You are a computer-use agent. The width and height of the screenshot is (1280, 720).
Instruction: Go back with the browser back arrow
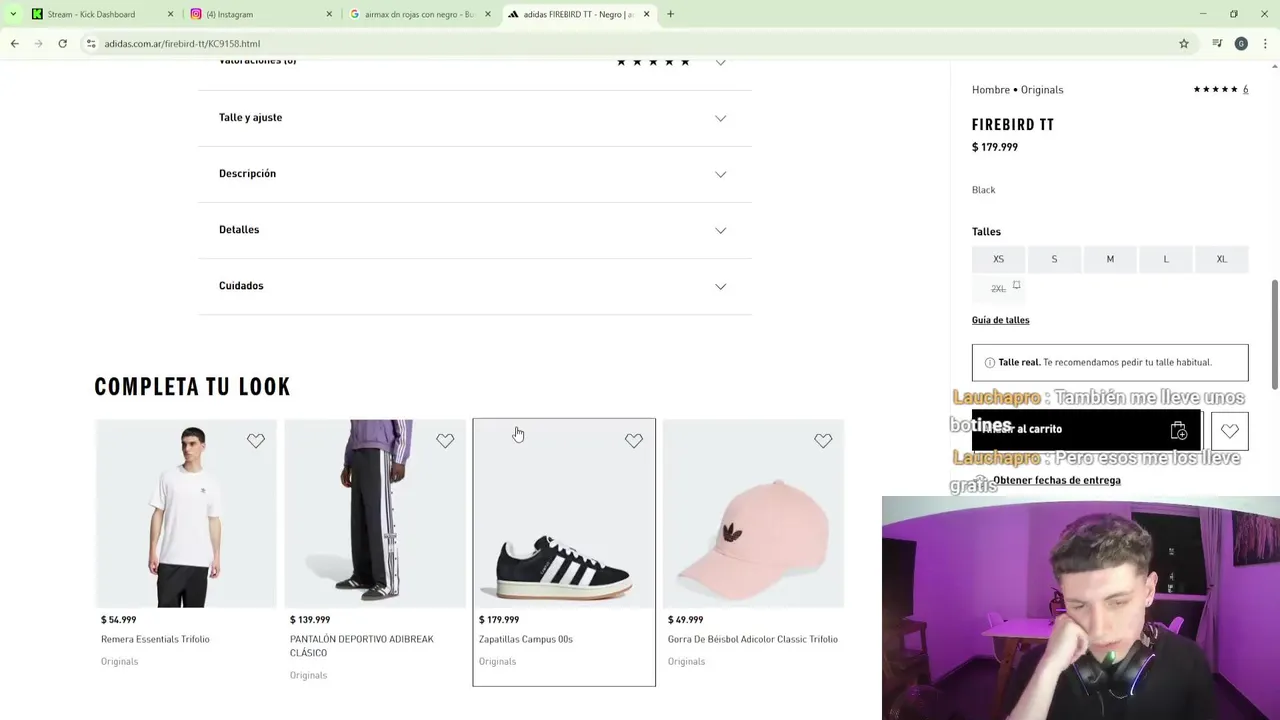coord(14,43)
